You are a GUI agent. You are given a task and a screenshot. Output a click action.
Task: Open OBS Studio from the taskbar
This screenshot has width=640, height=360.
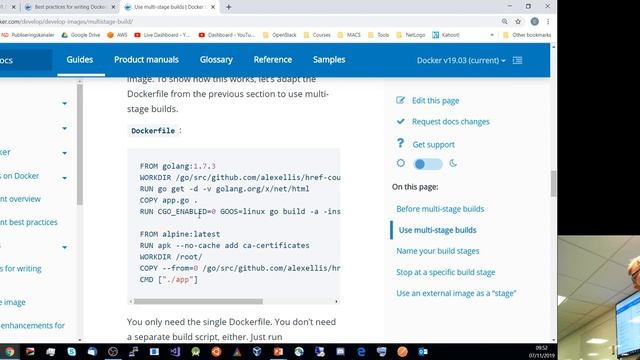click(113, 351)
